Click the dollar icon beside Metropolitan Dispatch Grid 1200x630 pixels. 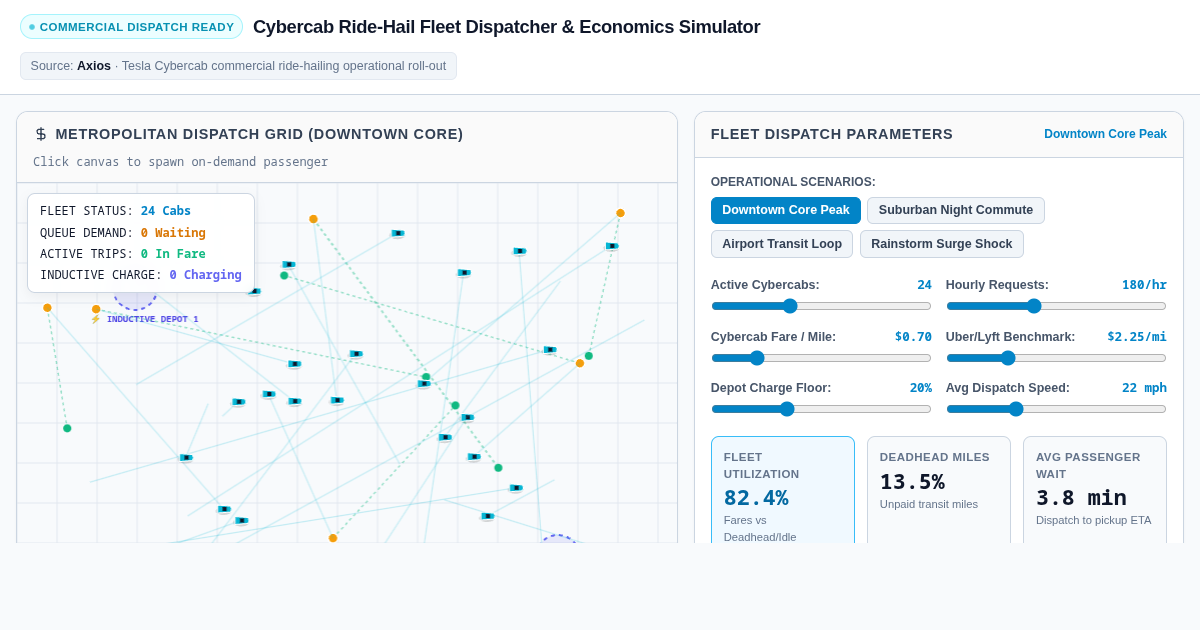[41, 134]
